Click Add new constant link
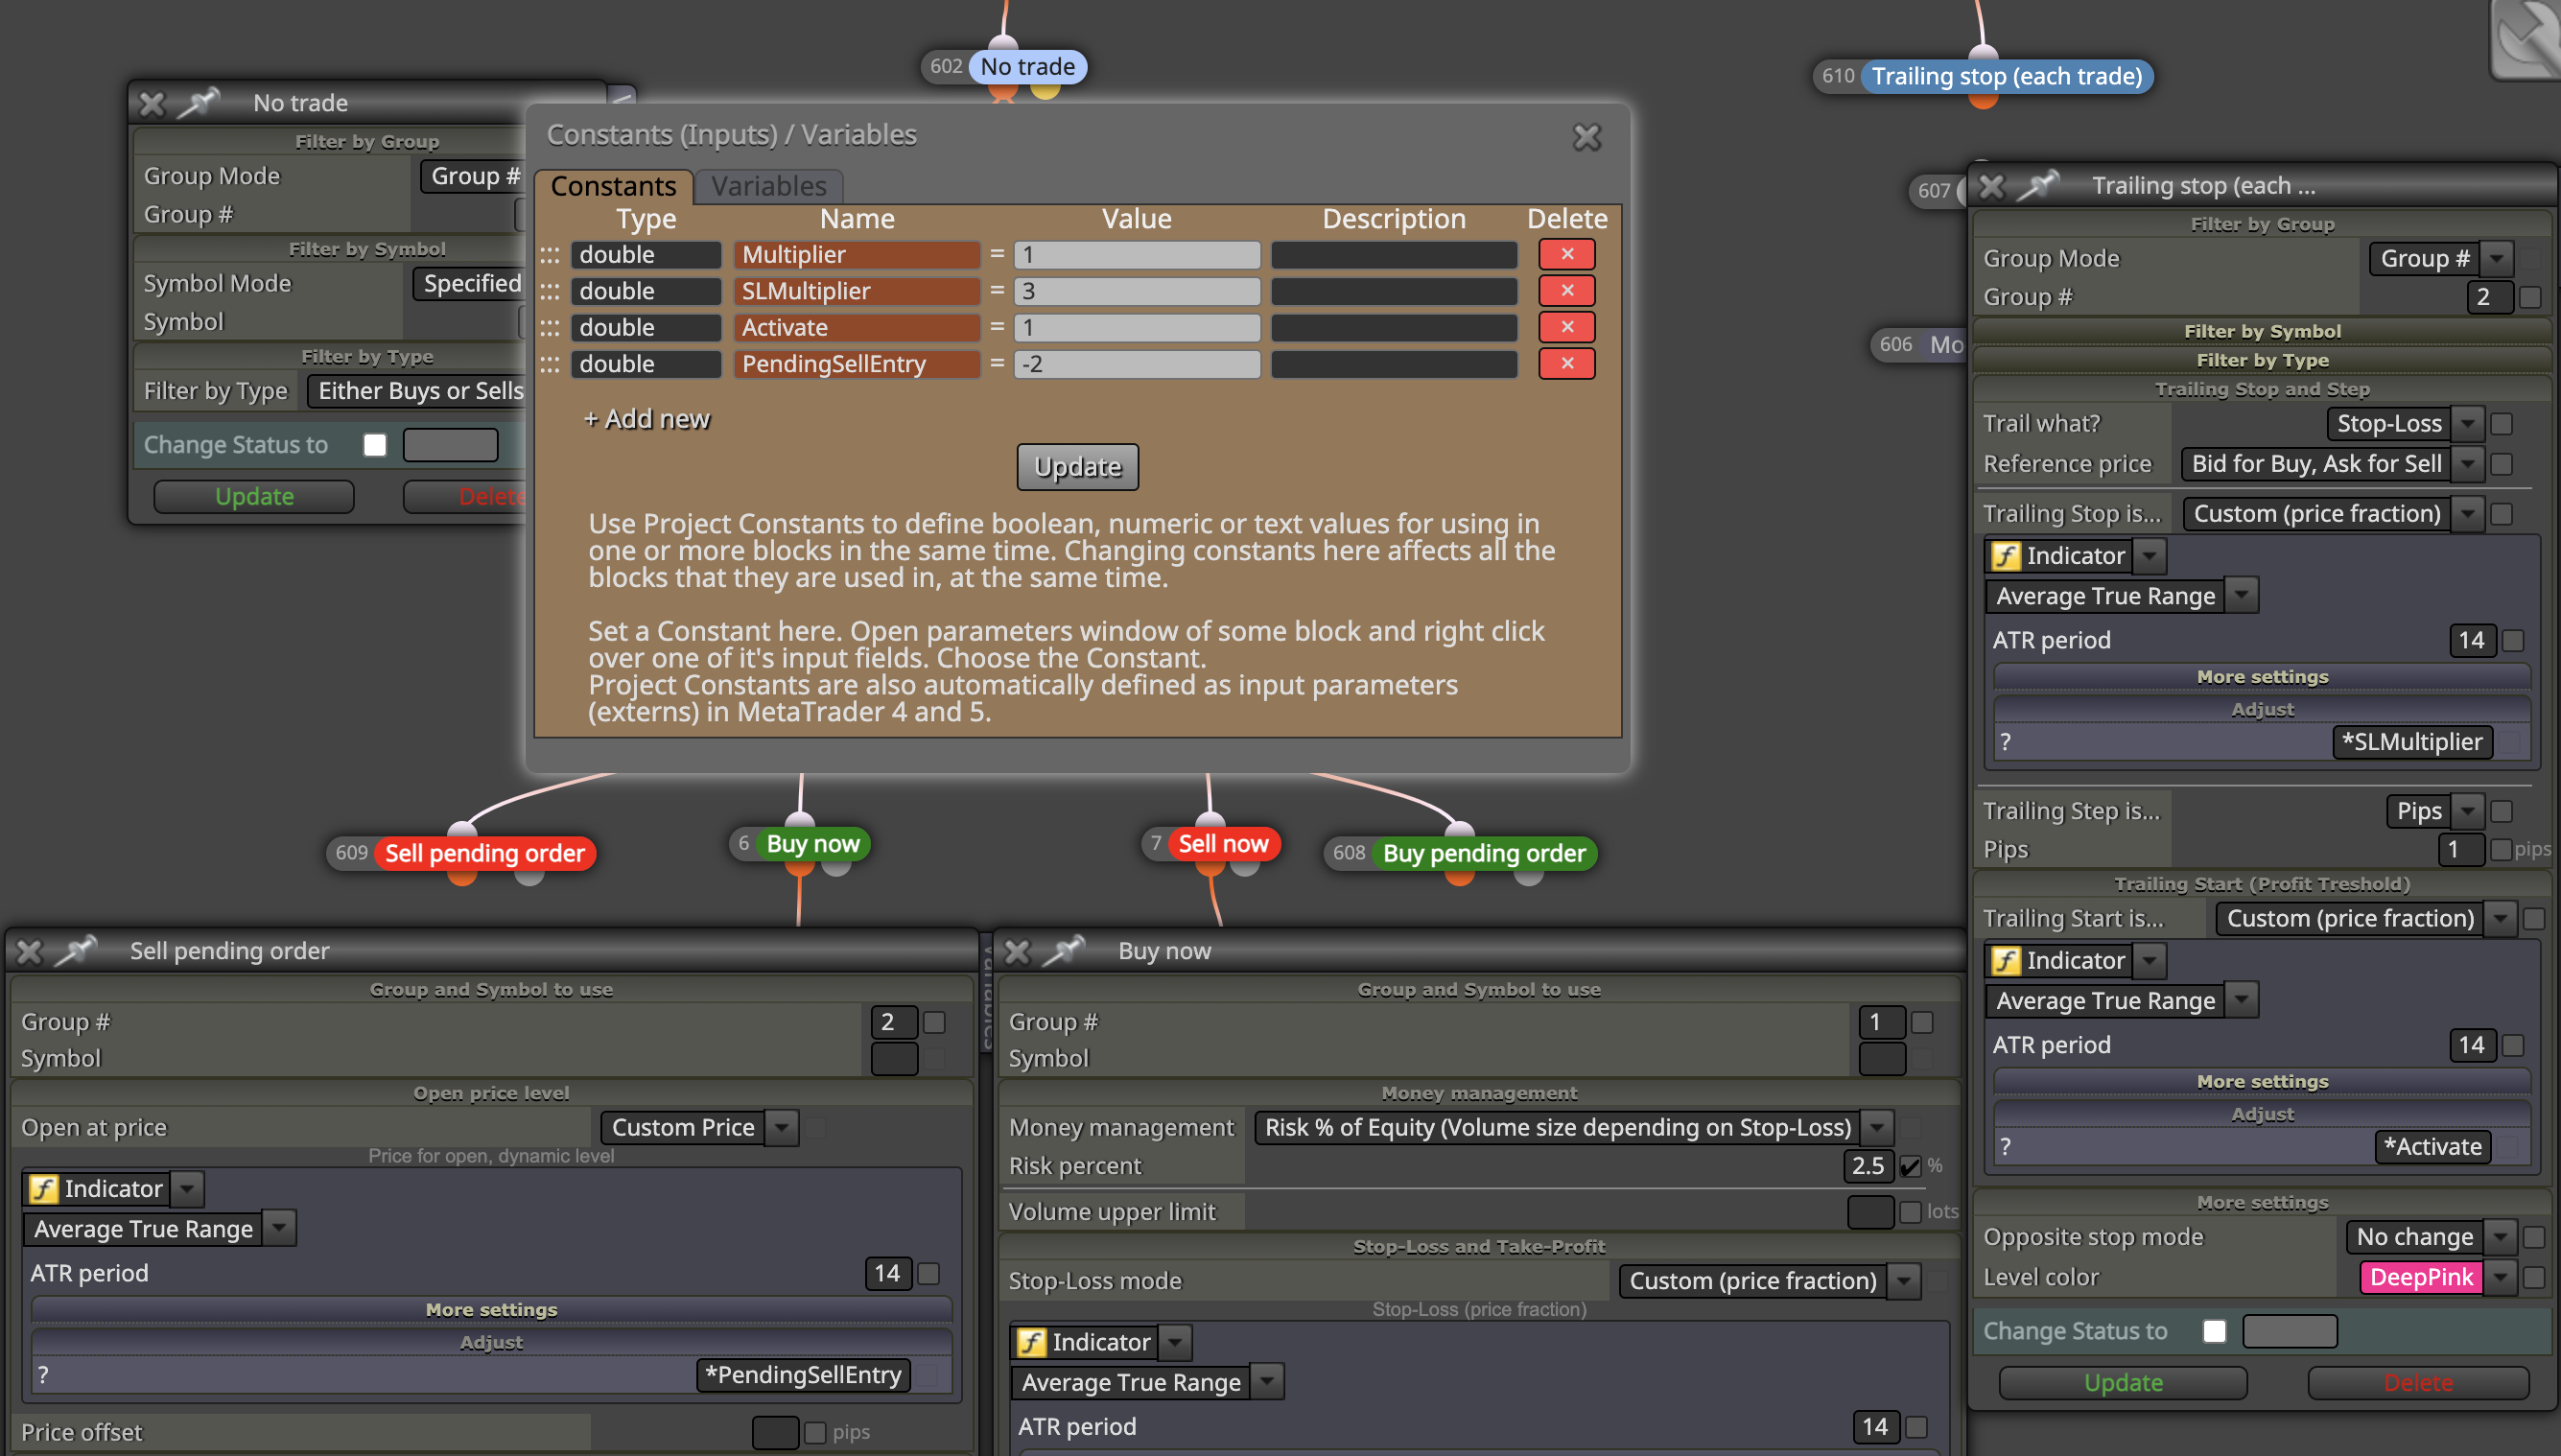Viewport: 2561px width, 1456px height. (647, 419)
